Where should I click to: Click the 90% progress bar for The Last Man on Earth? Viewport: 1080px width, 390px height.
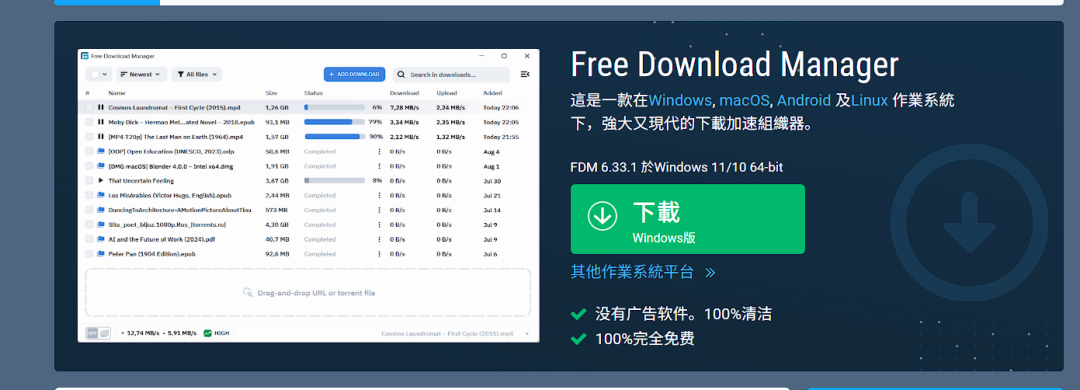pyautogui.click(x=334, y=136)
